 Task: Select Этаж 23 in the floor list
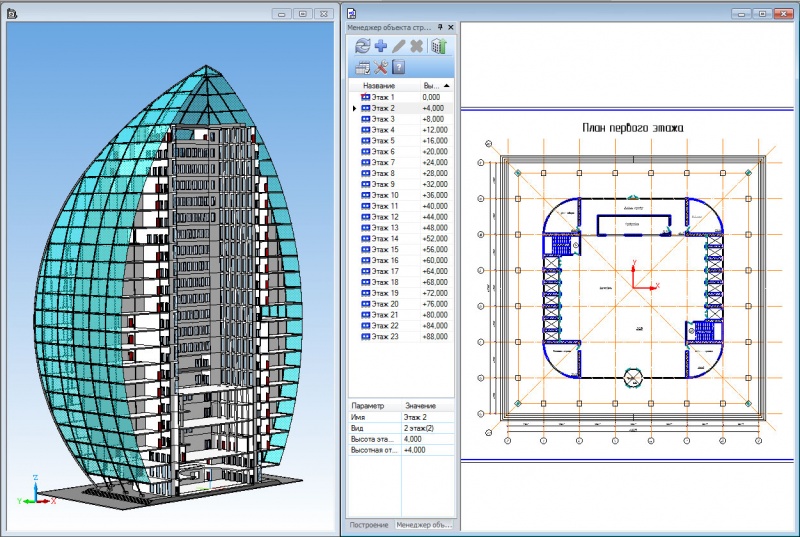386,336
